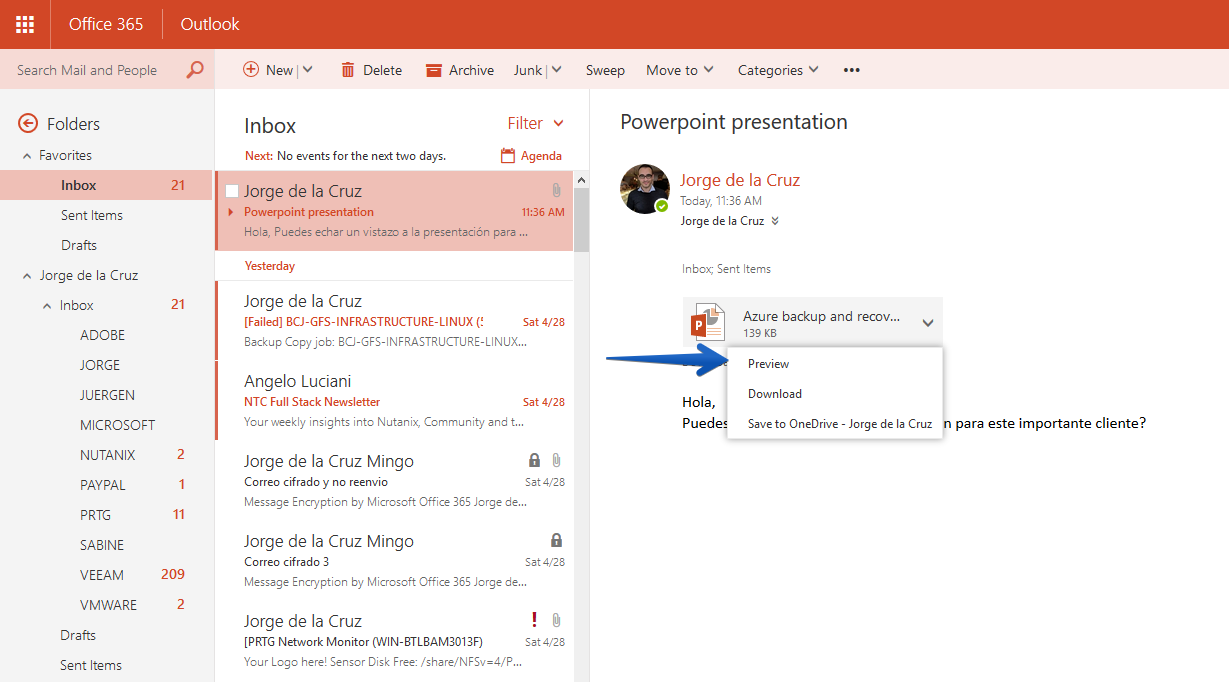Image resolution: width=1229 pixels, height=682 pixels.
Task: Collapse the Jorge de la Cruz mailbox
Action: (x=27, y=276)
